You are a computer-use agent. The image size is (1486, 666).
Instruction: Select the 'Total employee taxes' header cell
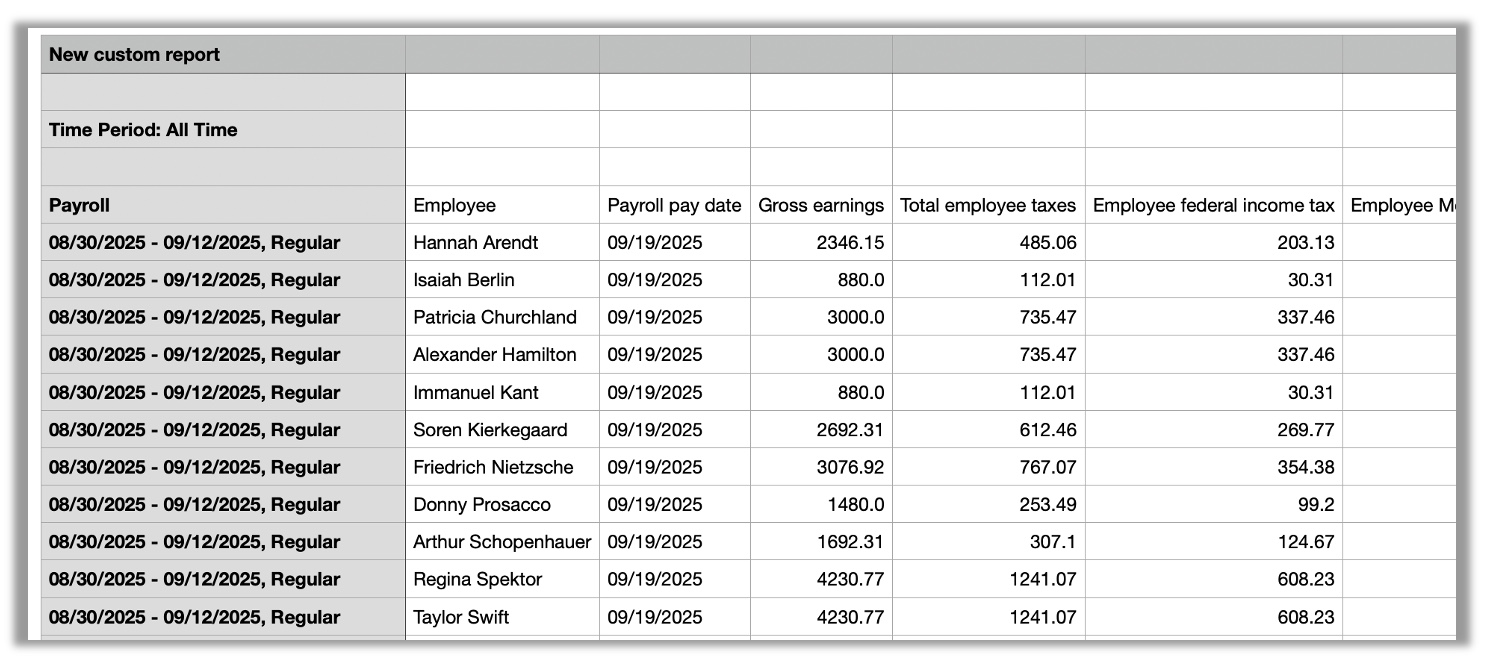pyautogui.click(x=988, y=205)
